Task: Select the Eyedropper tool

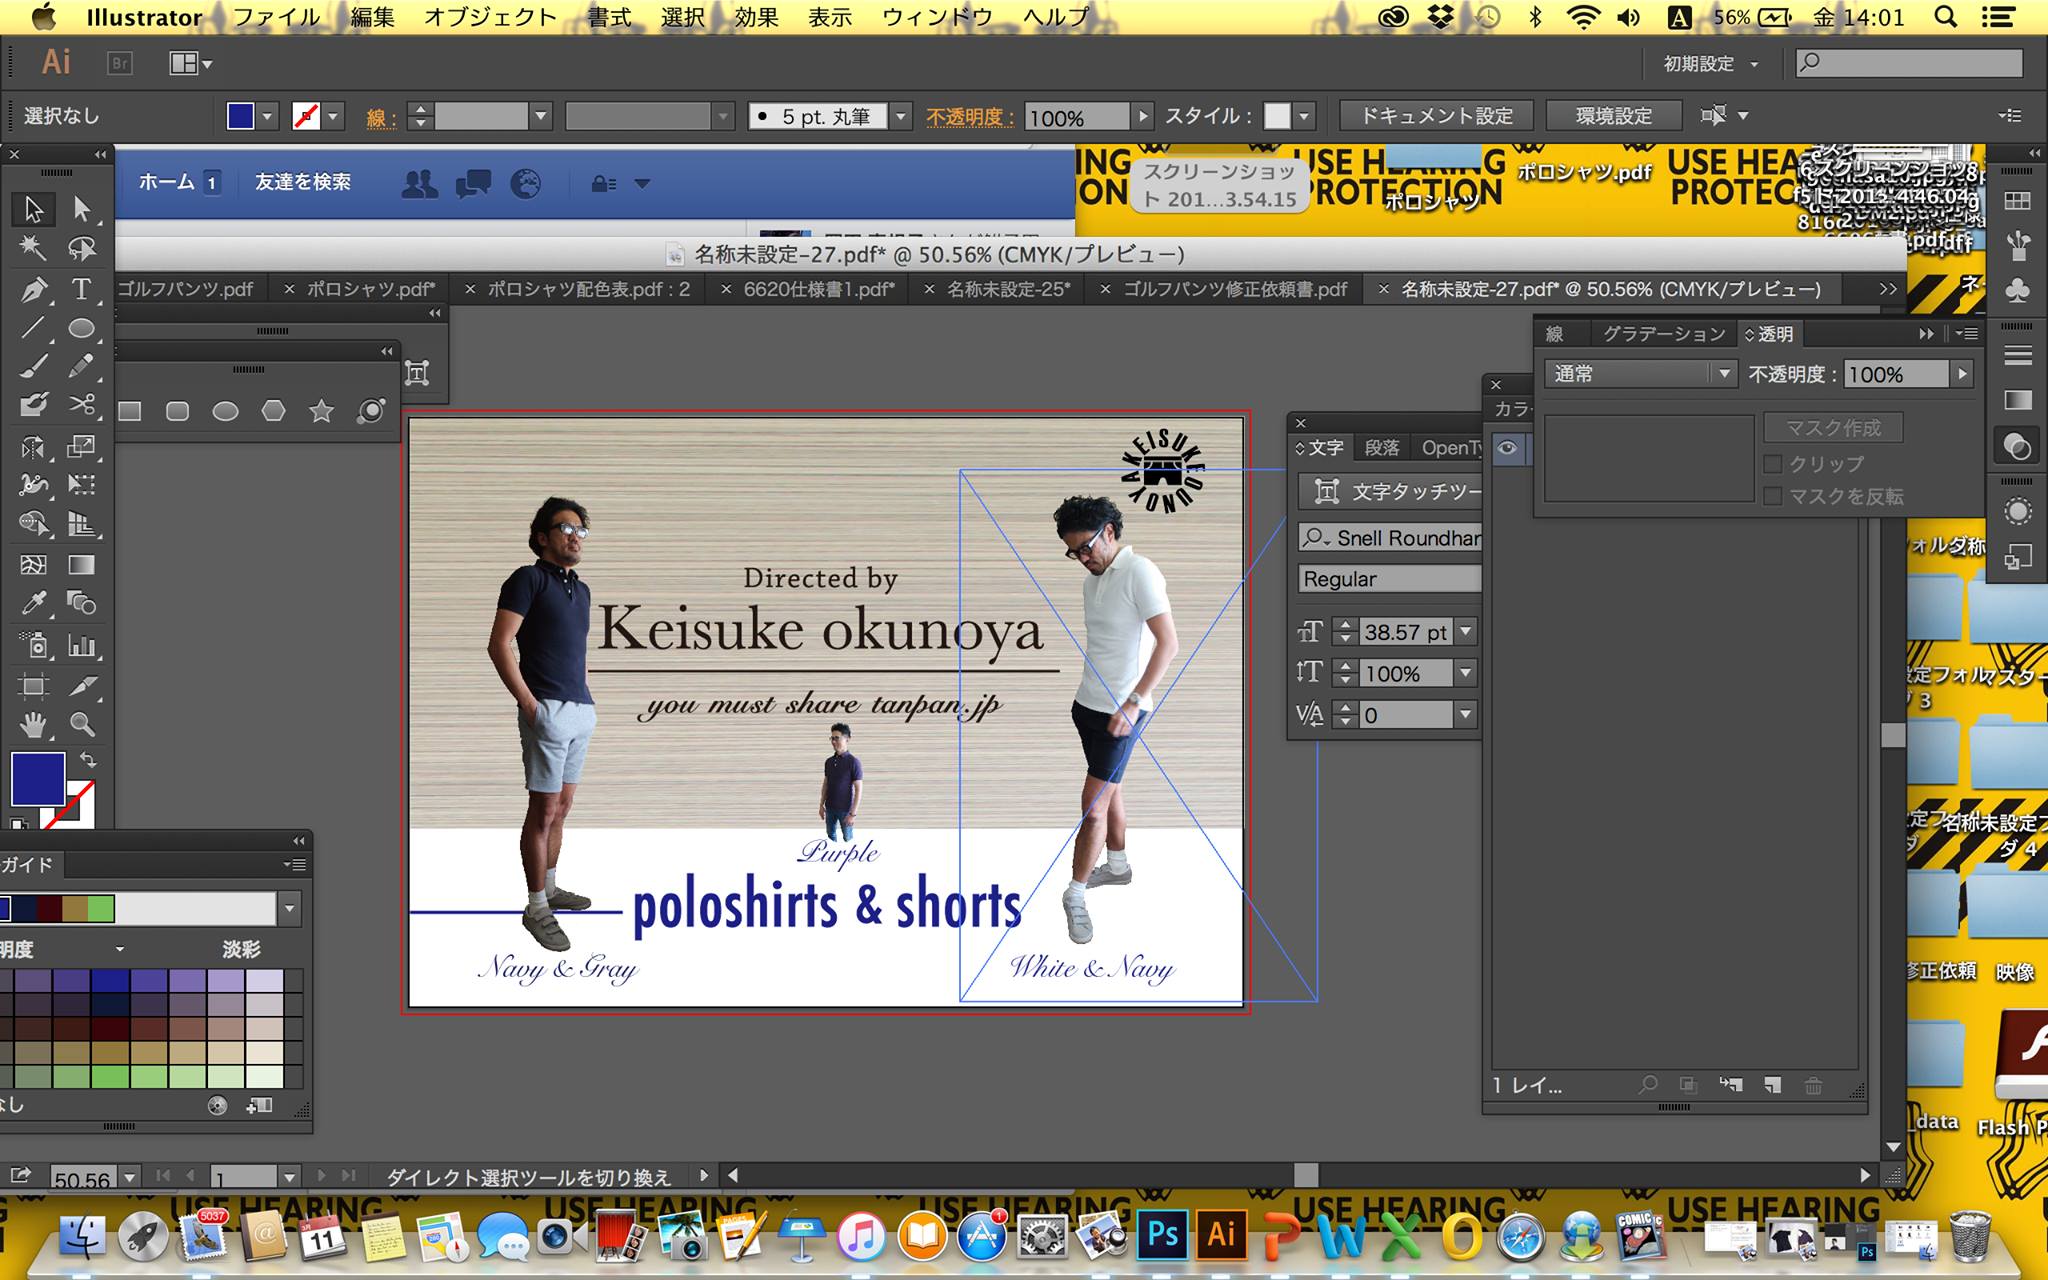Action: [x=33, y=603]
